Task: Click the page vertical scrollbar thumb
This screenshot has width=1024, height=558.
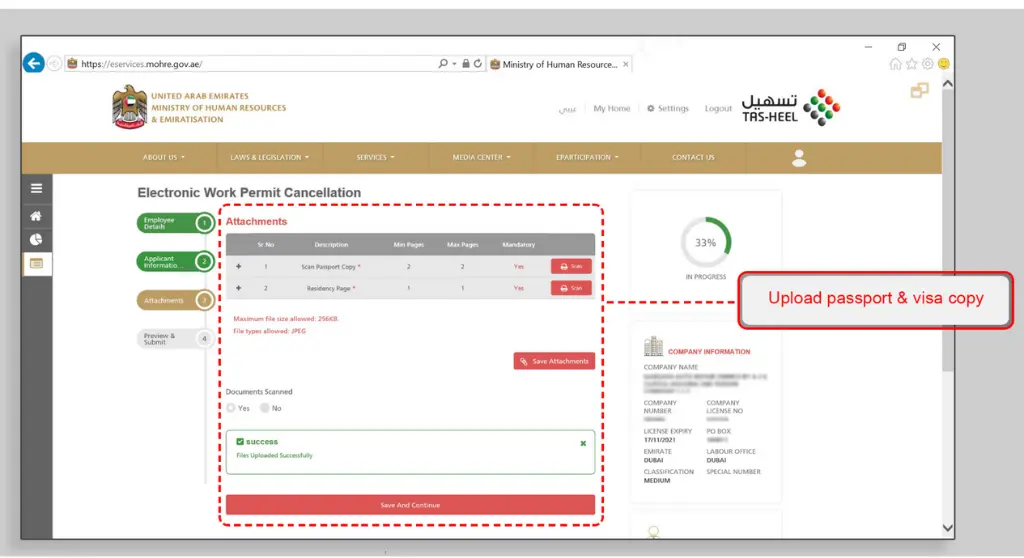Action: (948, 231)
